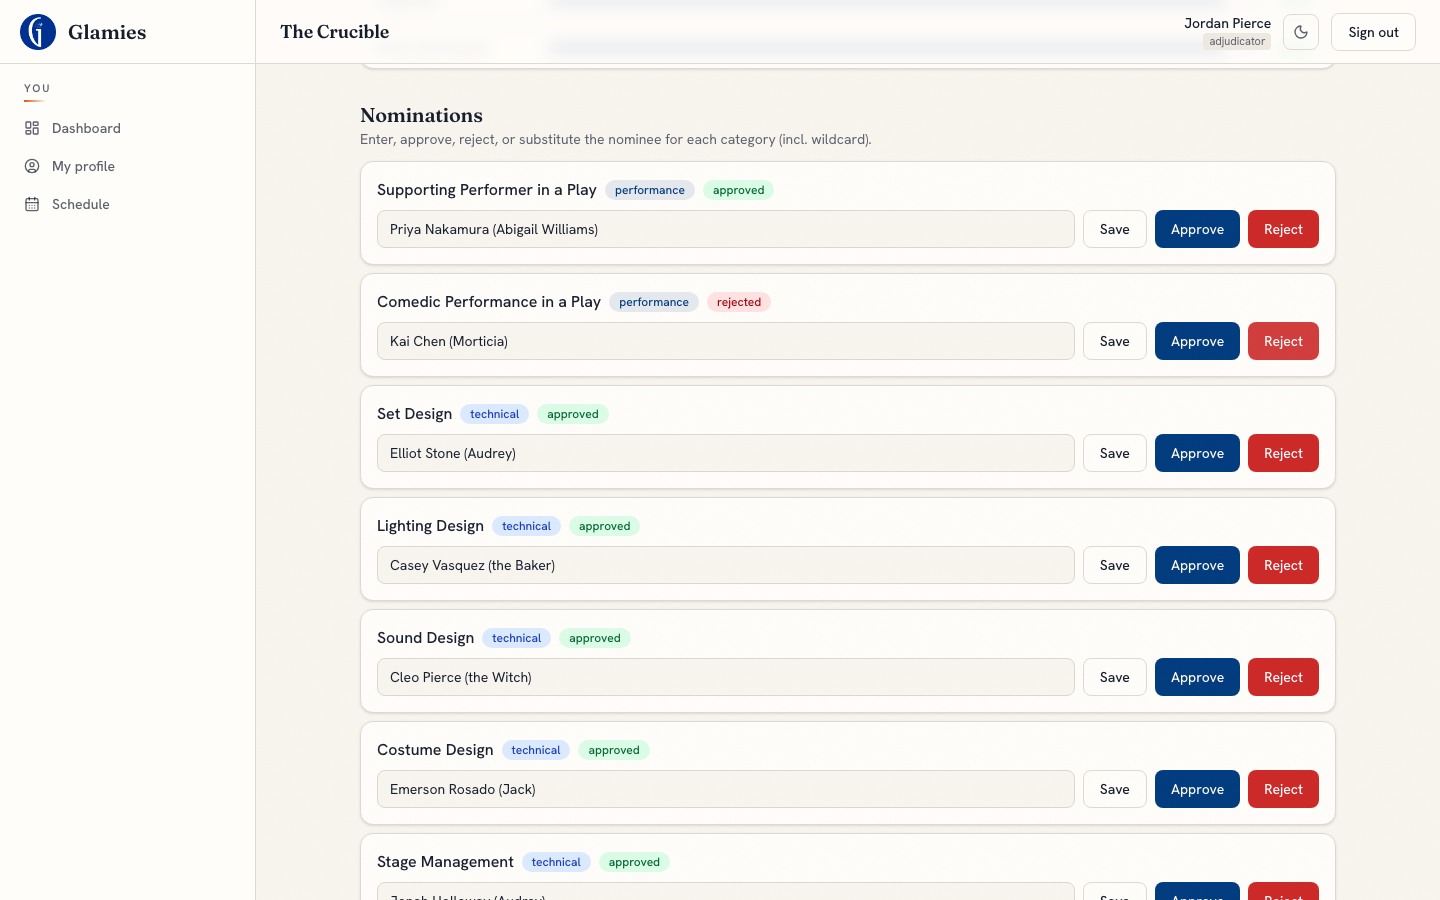The height and width of the screenshot is (900, 1440).
Task: Click the rejected status badge
Action: pos(739,302)
